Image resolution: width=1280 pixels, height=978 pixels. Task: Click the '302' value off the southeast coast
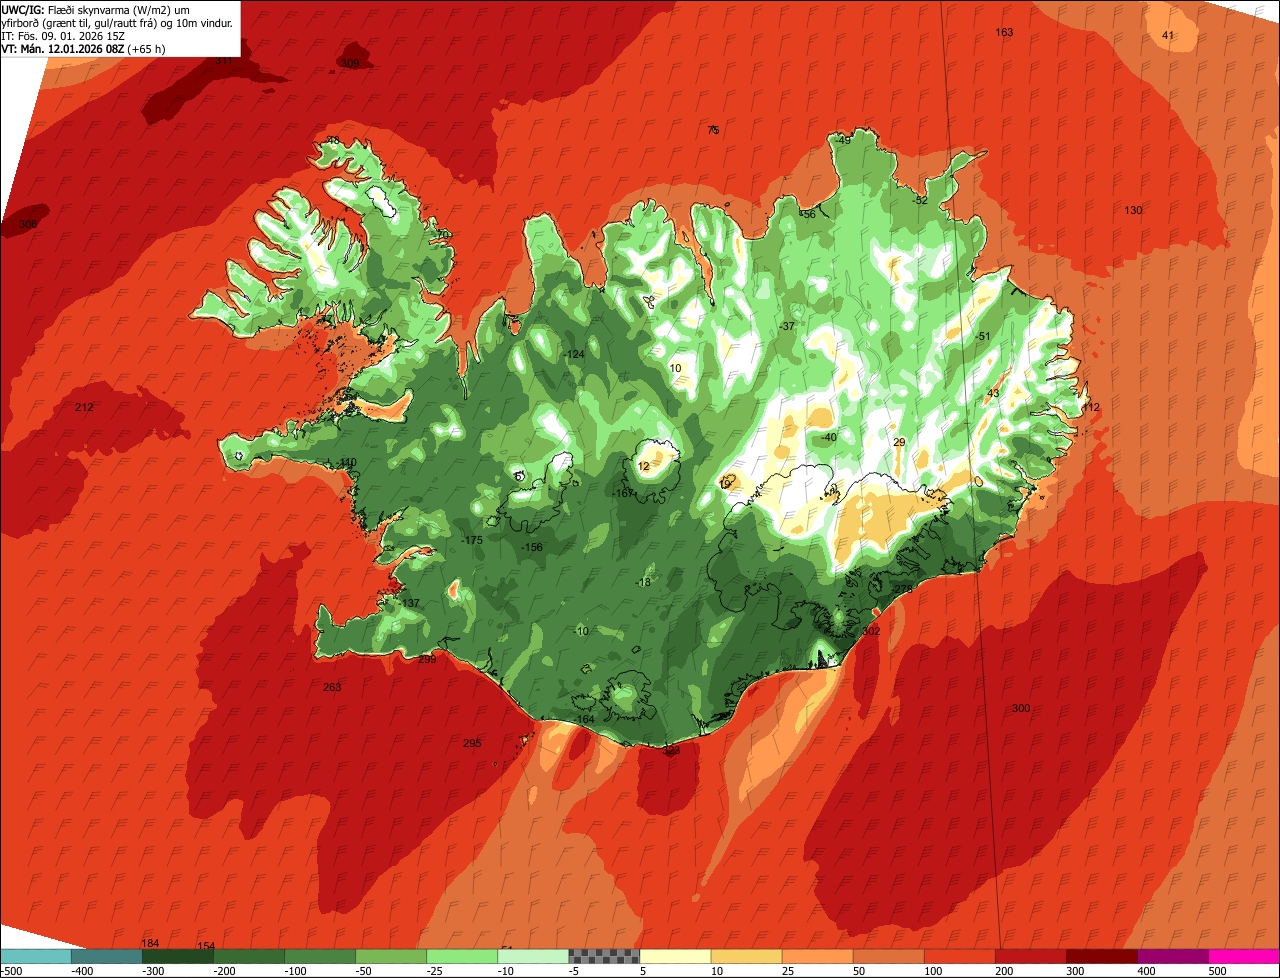pyautogui.click(x=870, y=631)
